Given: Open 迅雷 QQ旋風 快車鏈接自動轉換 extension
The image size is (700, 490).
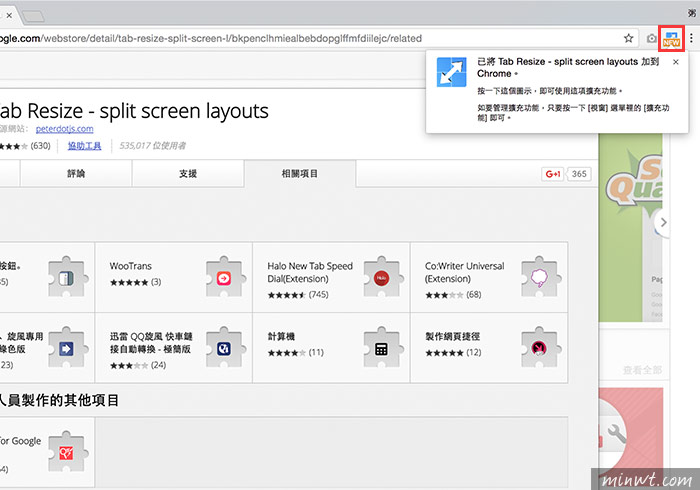Looking at the screenshot, I should pos(174,348).
